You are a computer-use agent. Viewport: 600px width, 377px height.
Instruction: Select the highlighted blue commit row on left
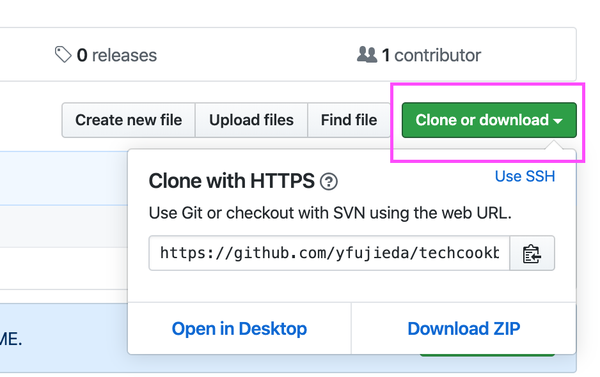64,178
